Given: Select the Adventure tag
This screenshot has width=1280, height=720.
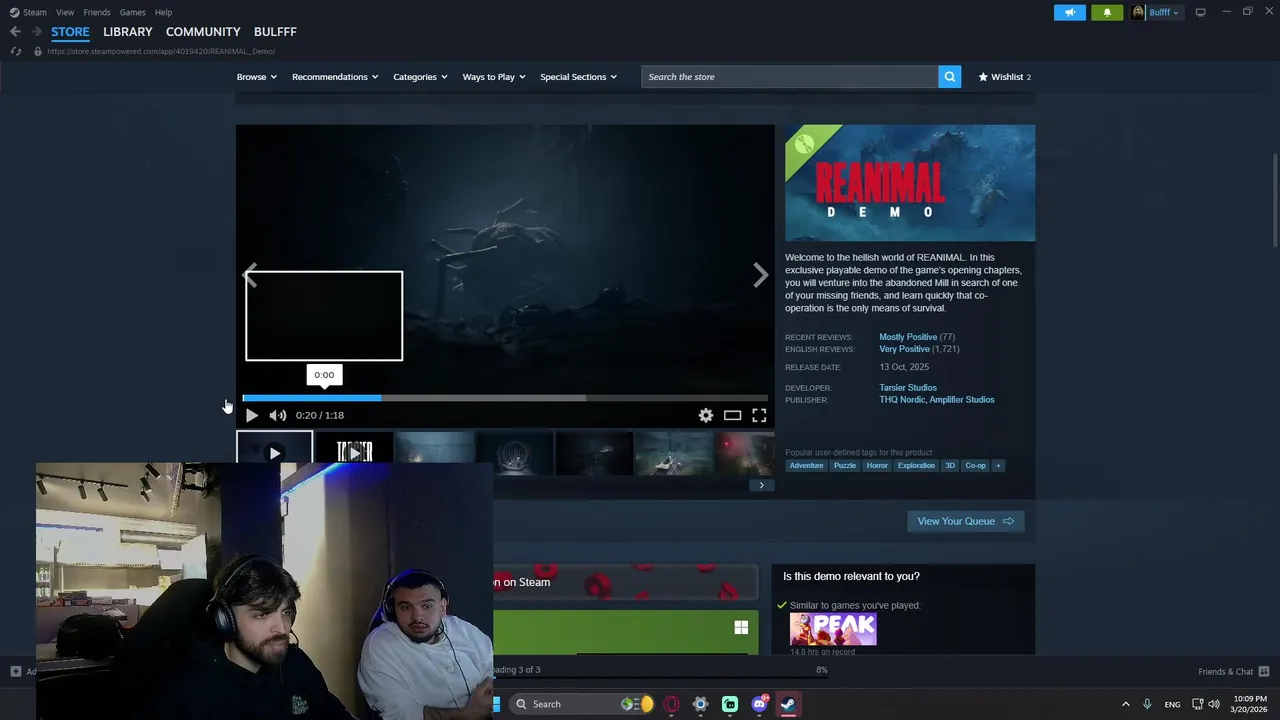Looking at the screenshot, I should tap(806, 465).
